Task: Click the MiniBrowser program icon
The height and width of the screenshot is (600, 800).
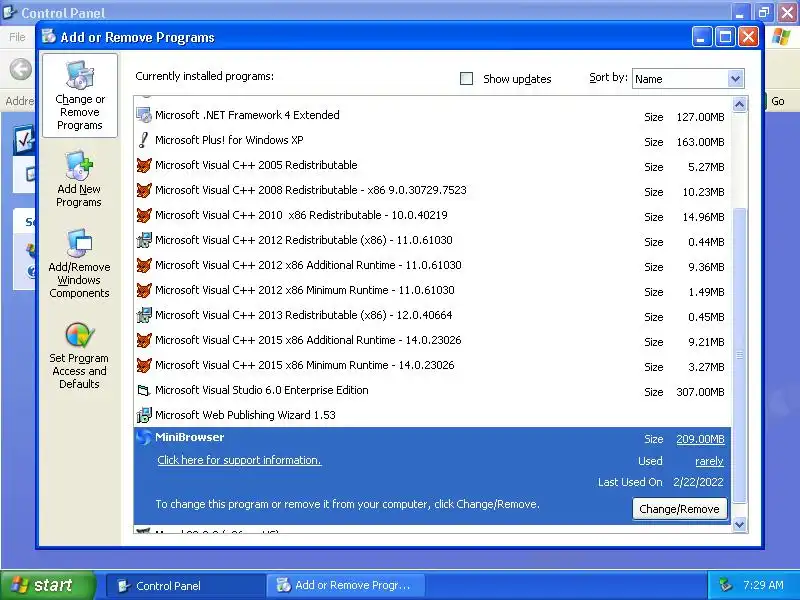Action: tap(144, 437)
